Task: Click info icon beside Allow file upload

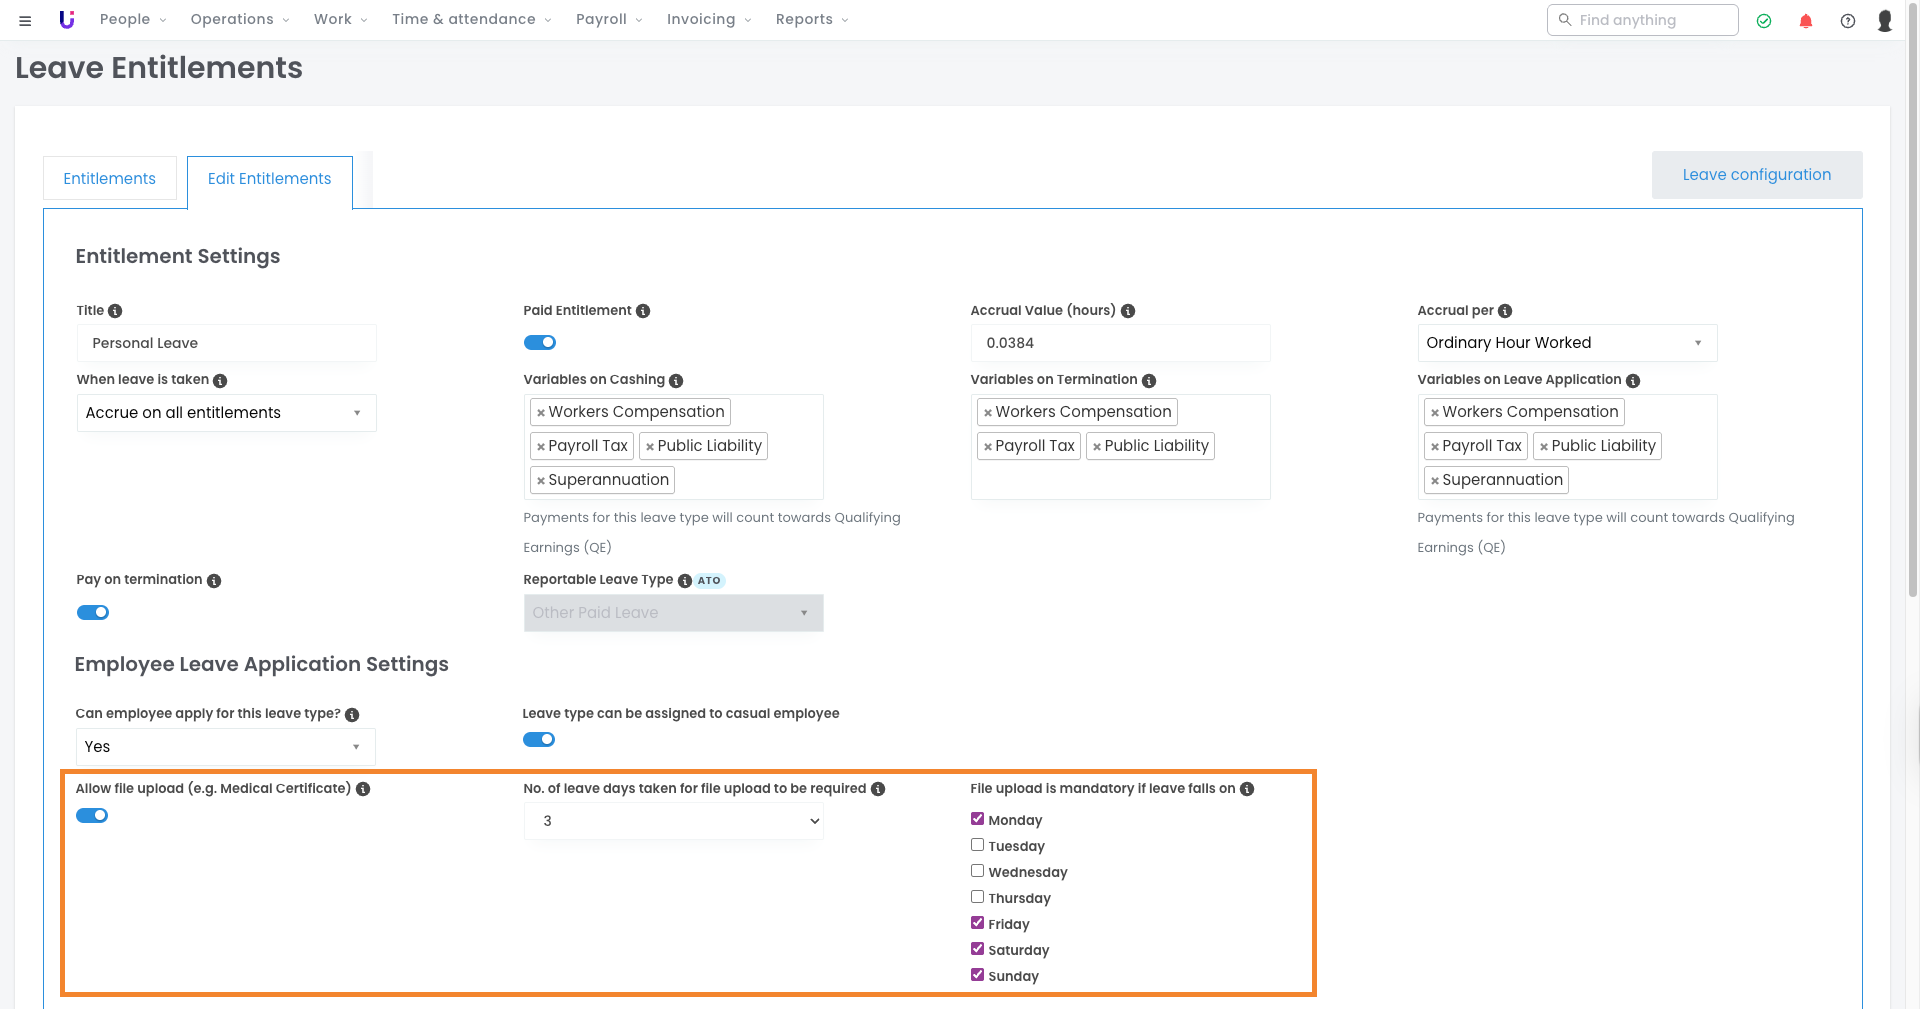Action: [x=363, y=789]
